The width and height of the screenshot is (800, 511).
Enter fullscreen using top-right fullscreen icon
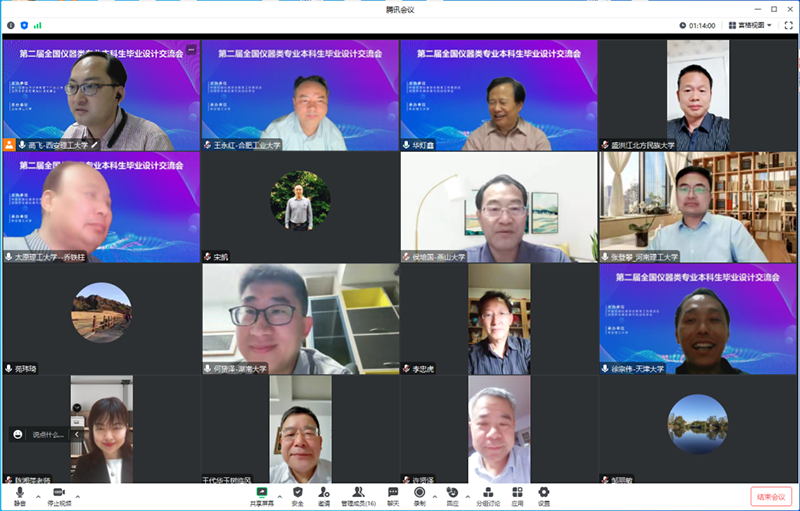[786, 25]
